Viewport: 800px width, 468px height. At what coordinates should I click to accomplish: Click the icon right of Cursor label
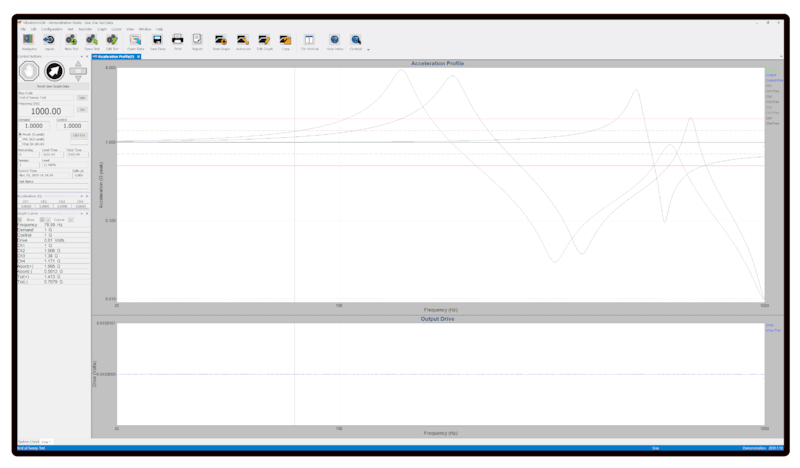[71, 219]
